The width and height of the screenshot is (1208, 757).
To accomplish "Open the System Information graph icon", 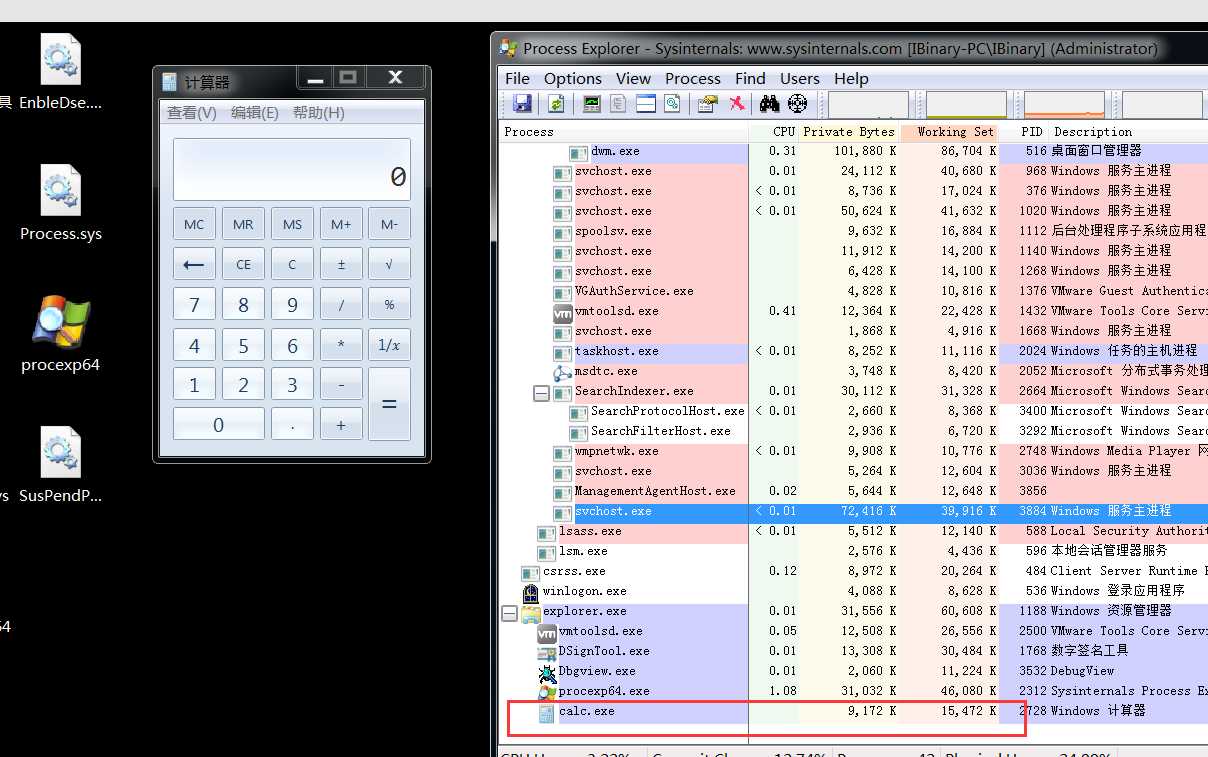I will click(592, 103).
